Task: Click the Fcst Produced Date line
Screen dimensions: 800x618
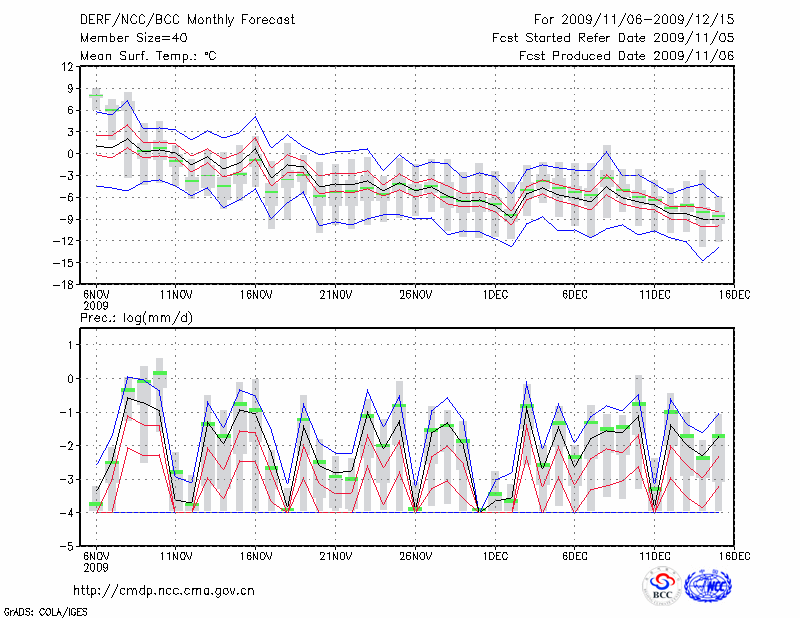Action: click(626, 56)
